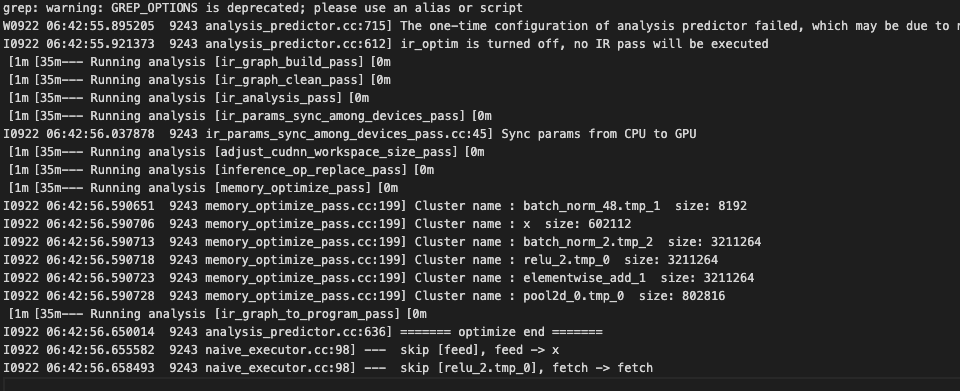960x391 pixels.
Task: Click the batch_norm_48.tmp_1 cluster name
Action: (x=591, y=206)
